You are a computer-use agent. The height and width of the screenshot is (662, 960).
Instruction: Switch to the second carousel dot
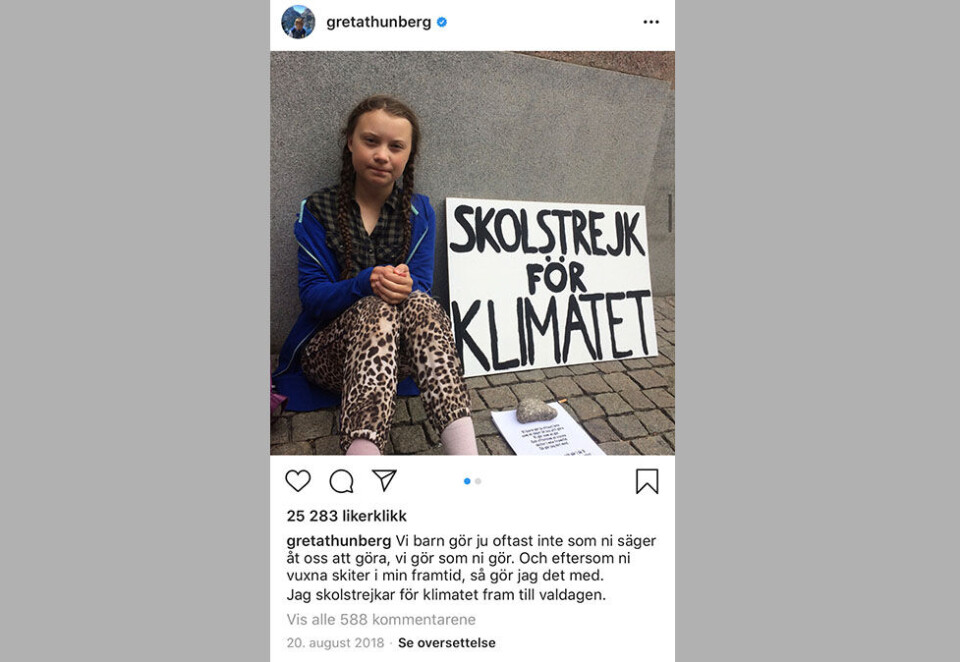click(x=478, y=481)
